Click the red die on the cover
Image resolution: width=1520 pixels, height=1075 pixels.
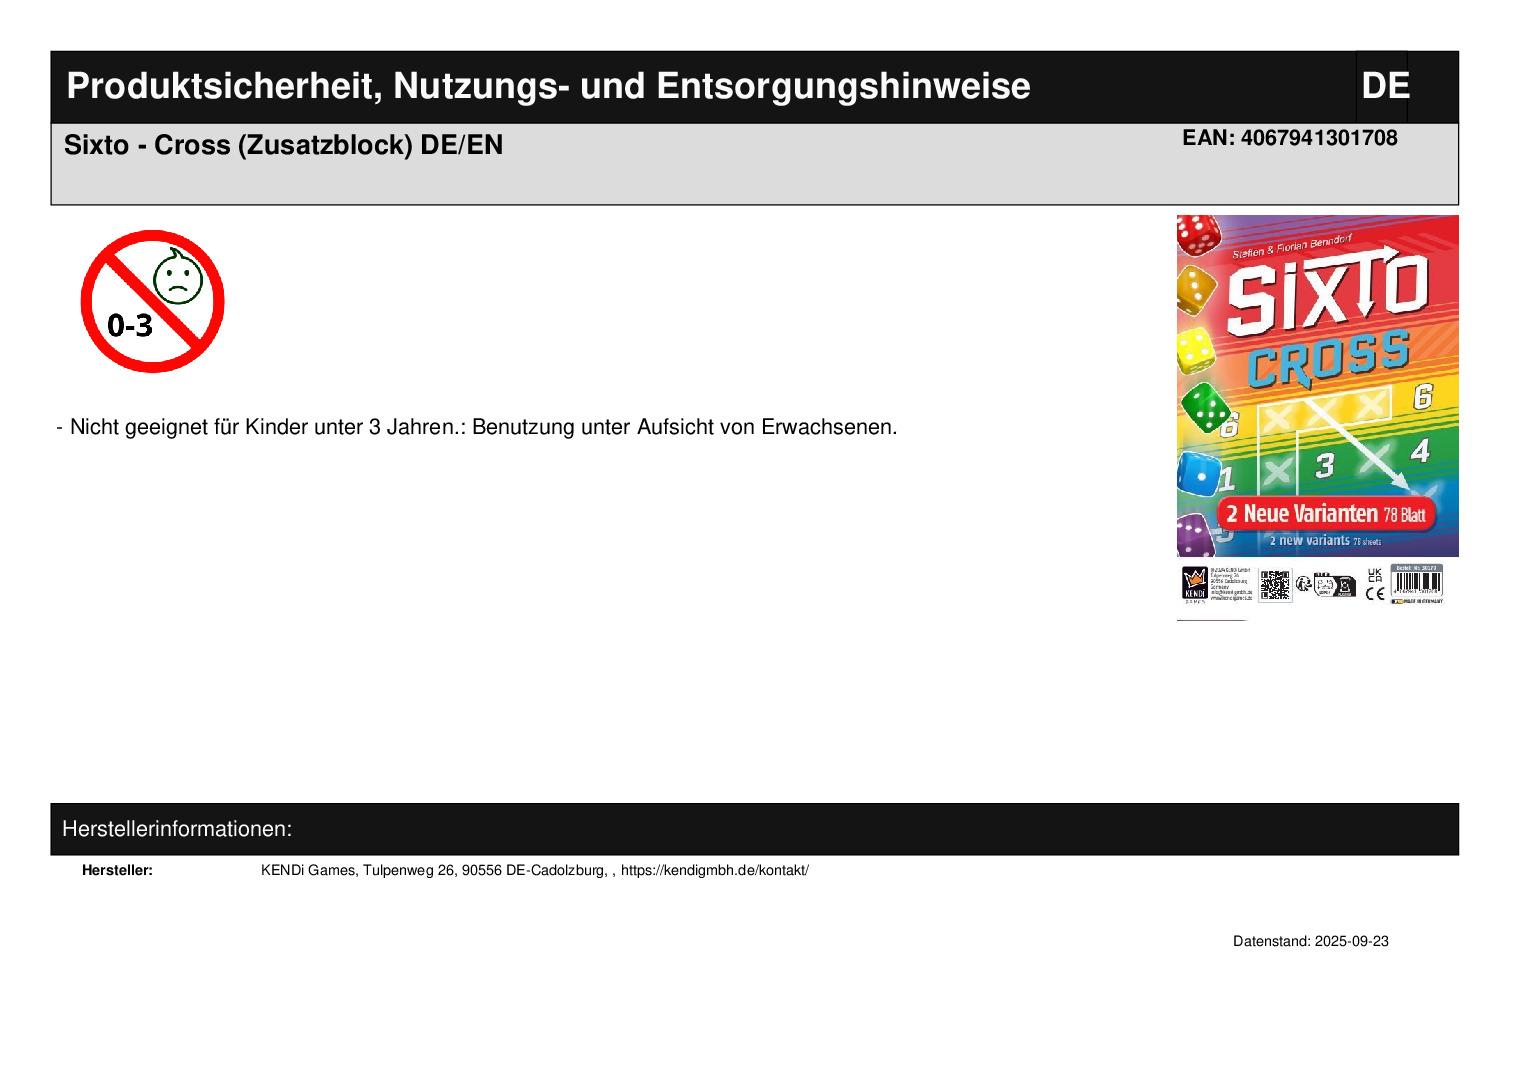pos(1197,235)
